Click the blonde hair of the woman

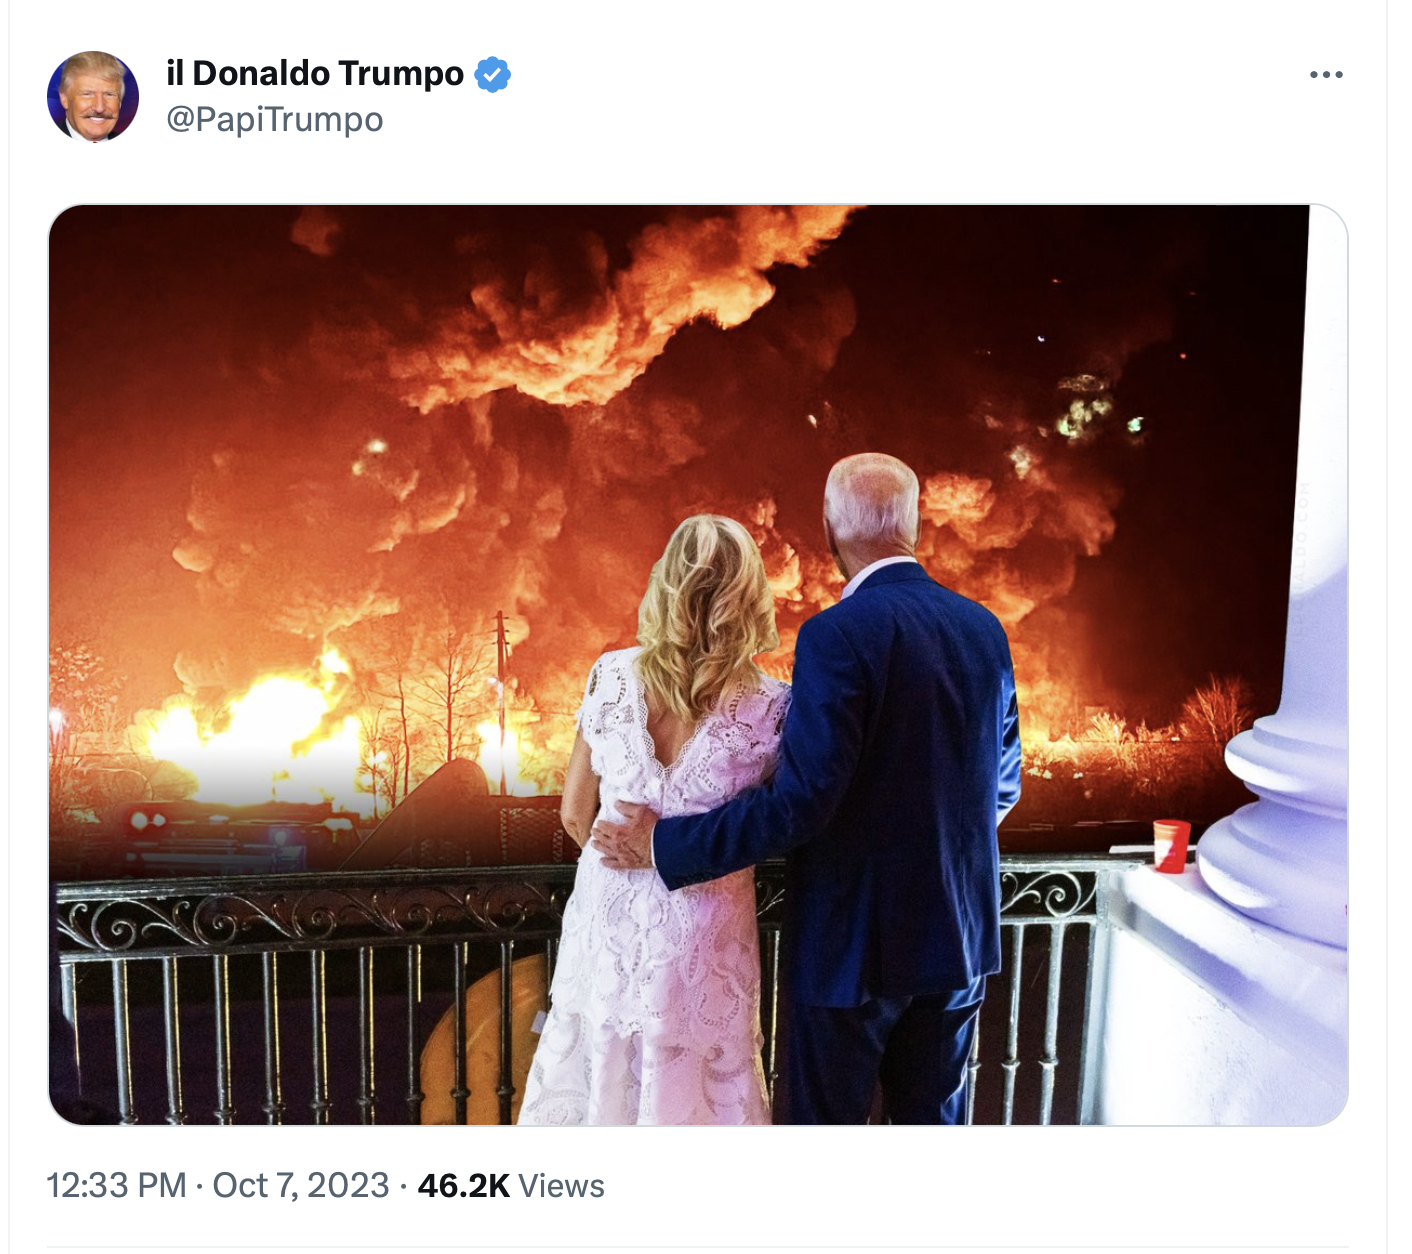click(707, 610)
